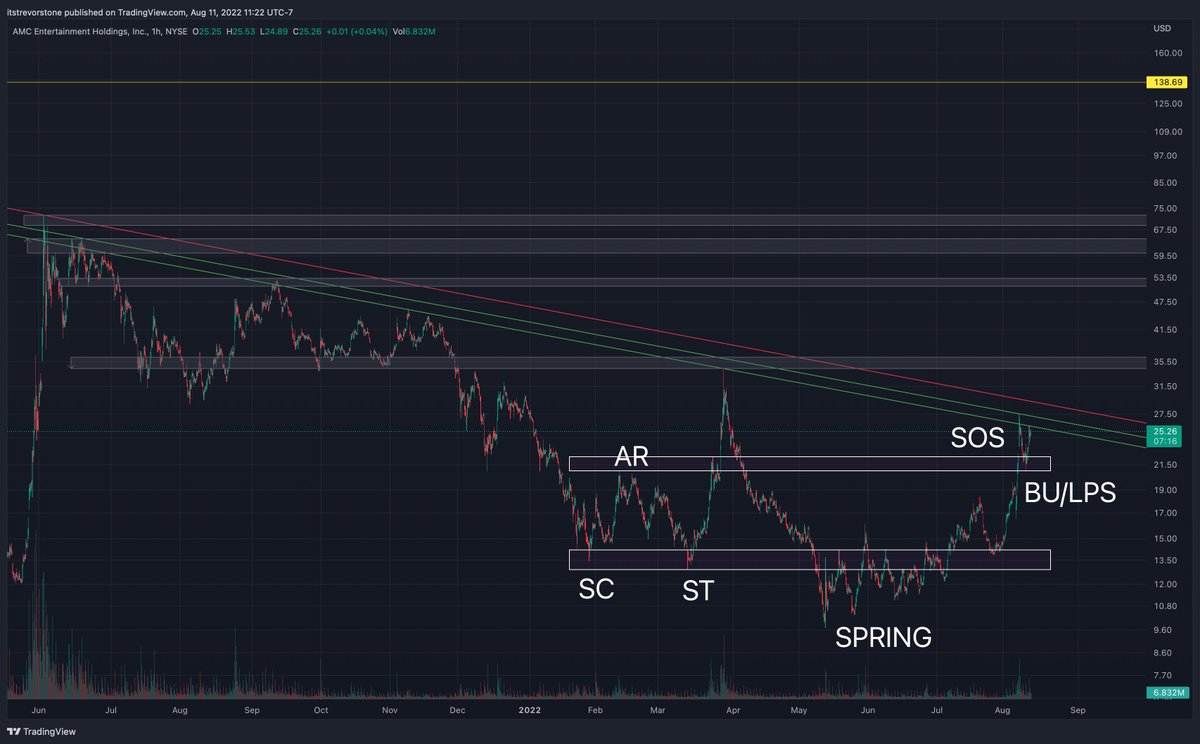Screen dimensions: 1200x744
Task: Click the Dec label on time axis
Action: click(x=458, y=709)
